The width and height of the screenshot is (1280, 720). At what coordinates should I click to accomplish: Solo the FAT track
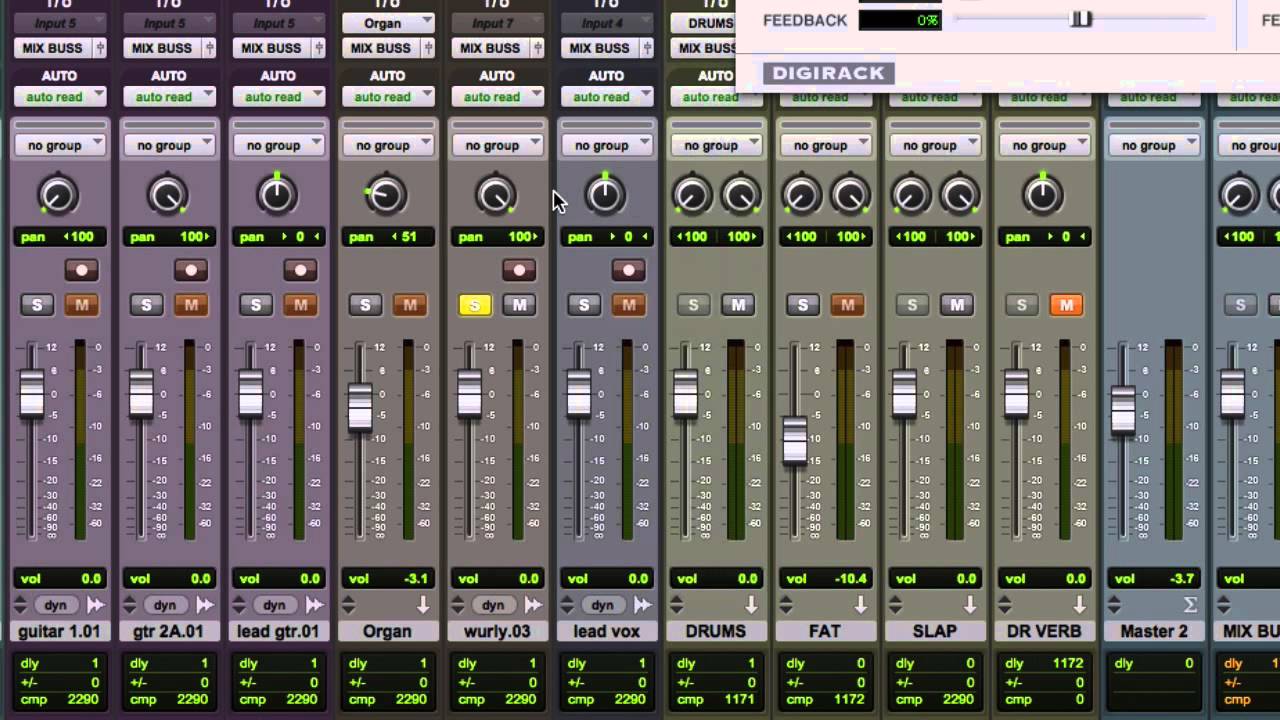tap(803, 305)
